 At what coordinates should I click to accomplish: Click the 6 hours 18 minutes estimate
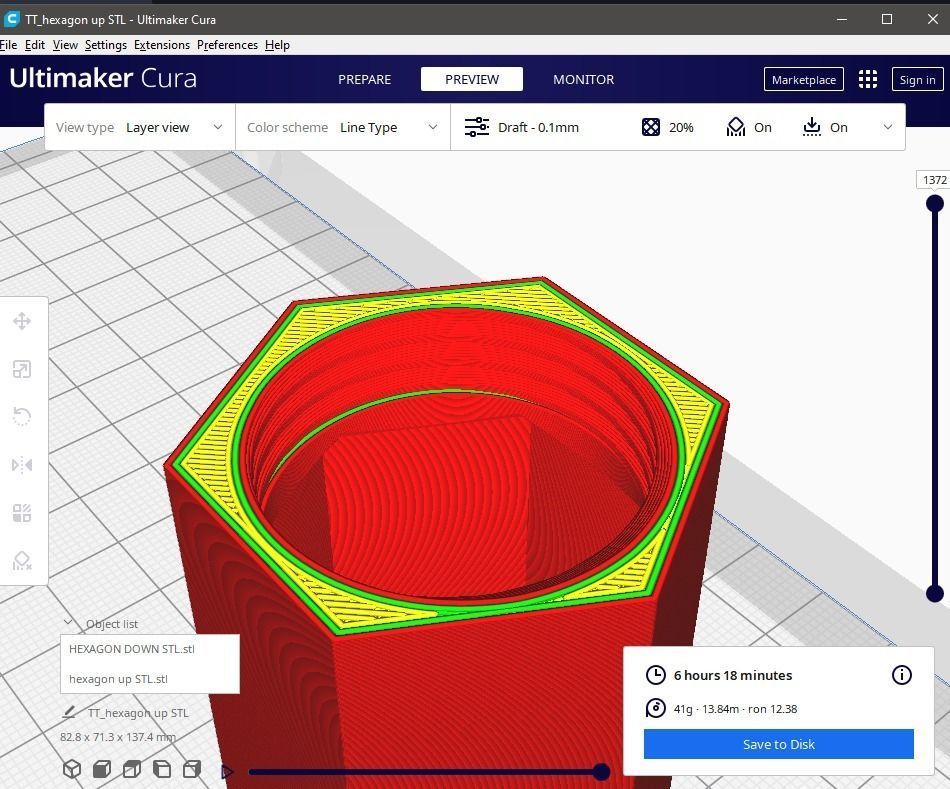click(x=732, y=675)
